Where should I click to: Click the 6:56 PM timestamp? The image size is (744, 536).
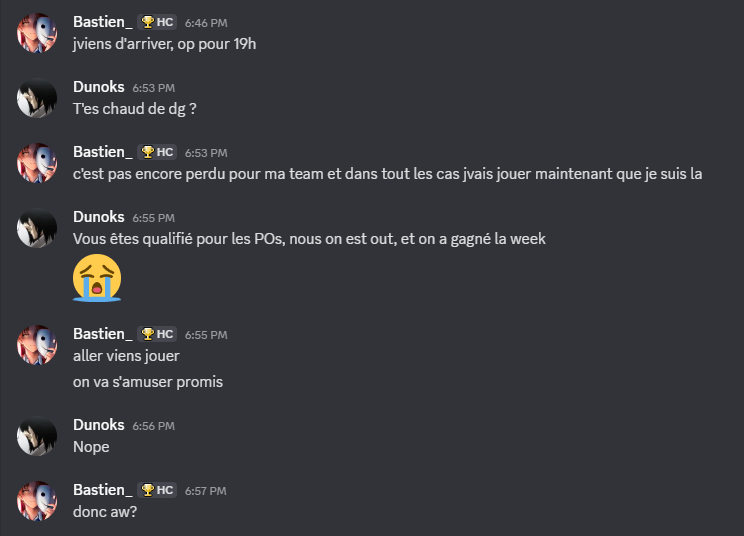point(154,426)
